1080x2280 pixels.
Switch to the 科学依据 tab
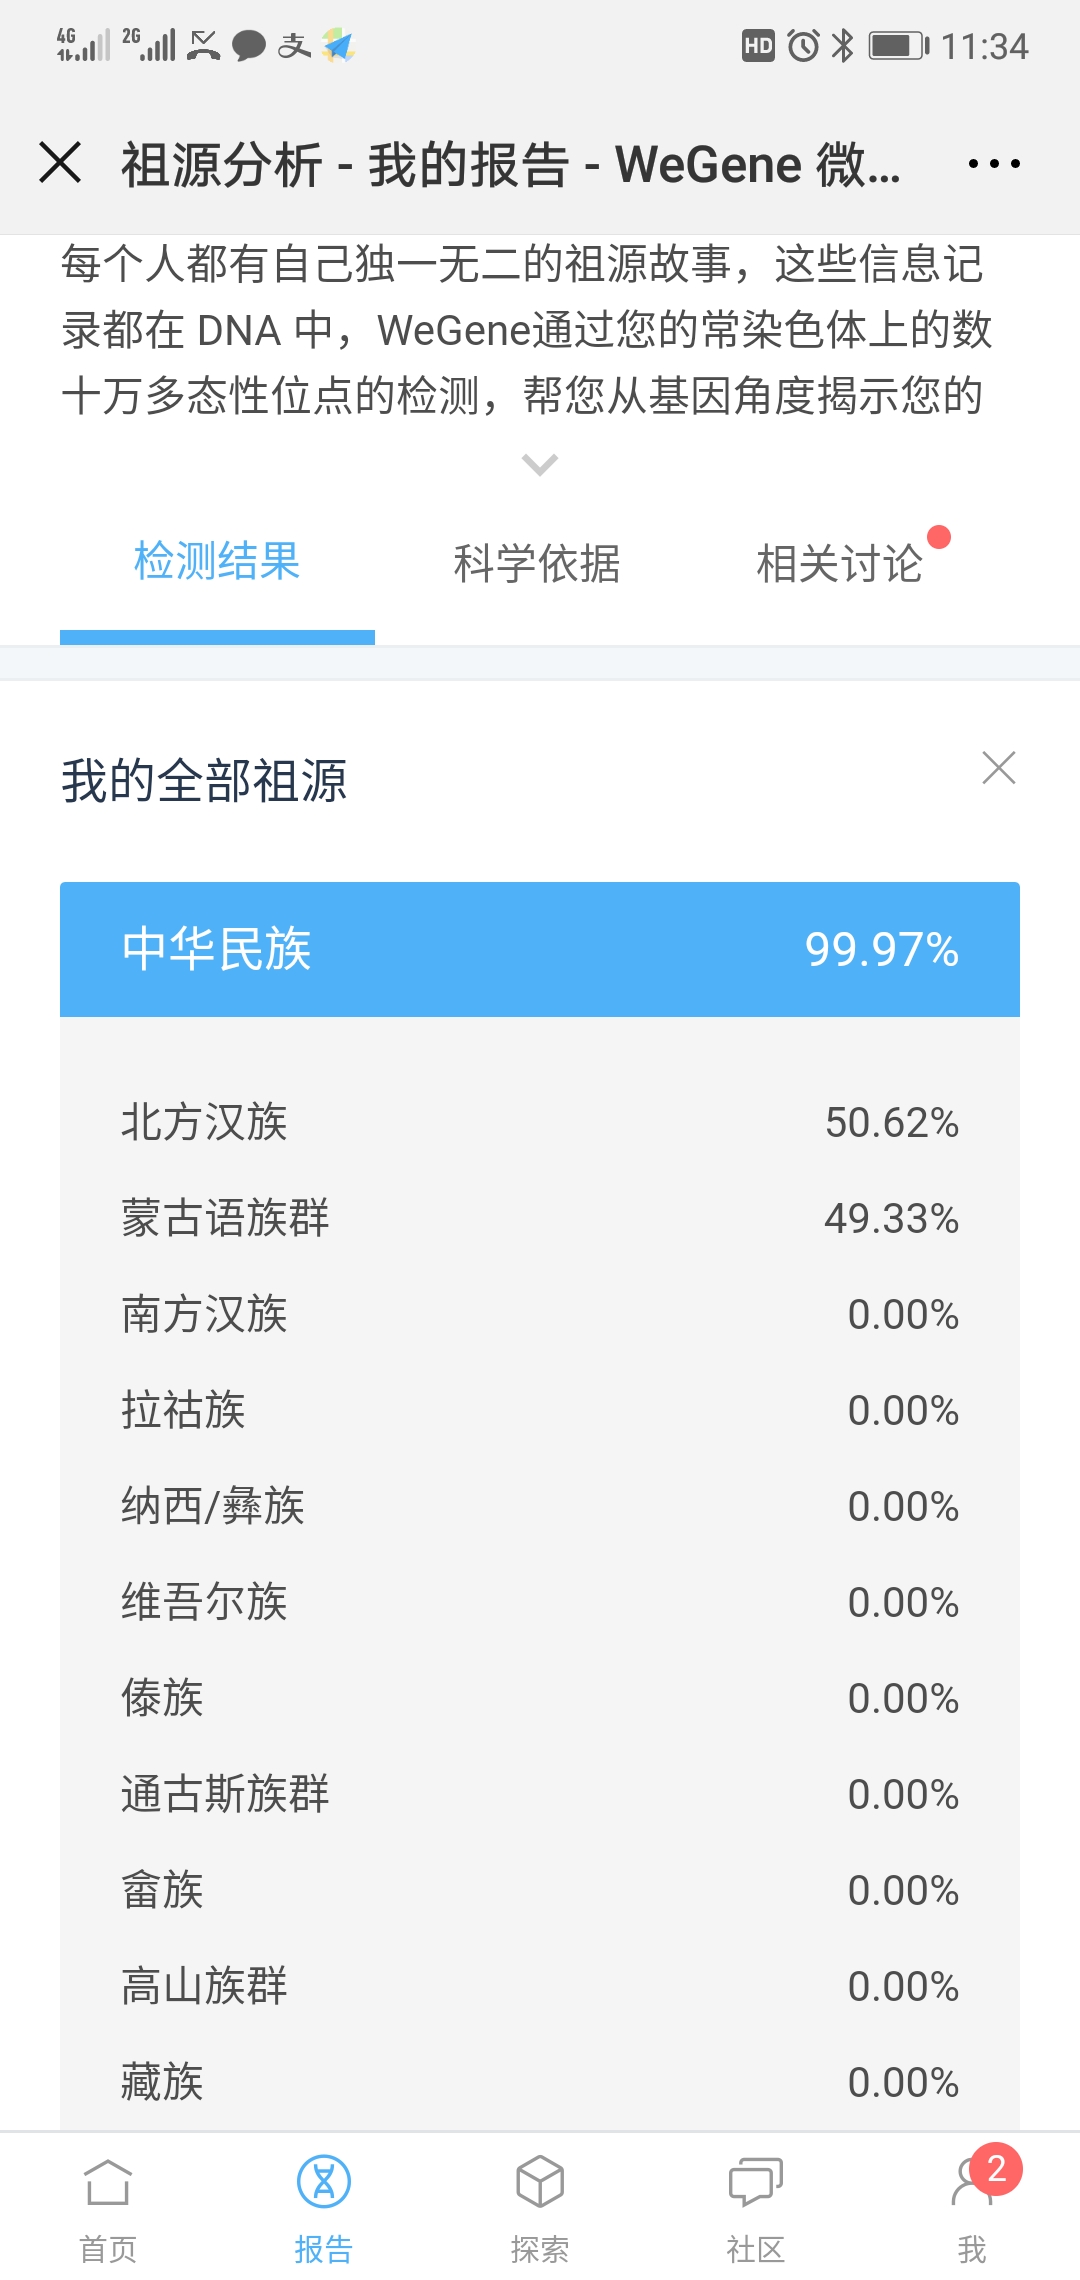pos(537,563)
